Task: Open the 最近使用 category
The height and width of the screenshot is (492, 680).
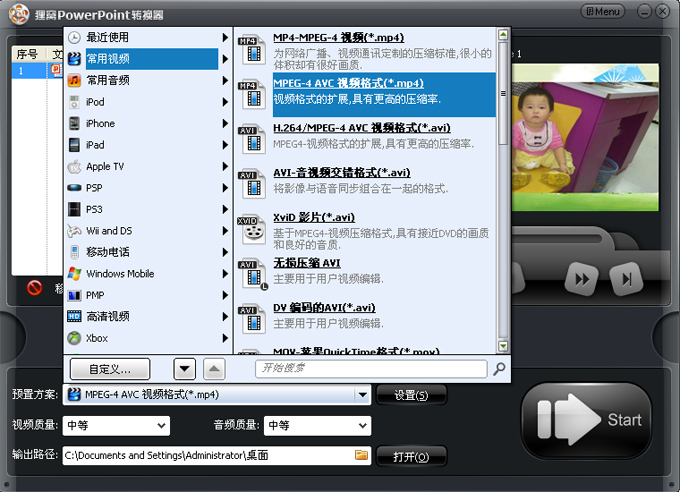Action: pos(147,37)
